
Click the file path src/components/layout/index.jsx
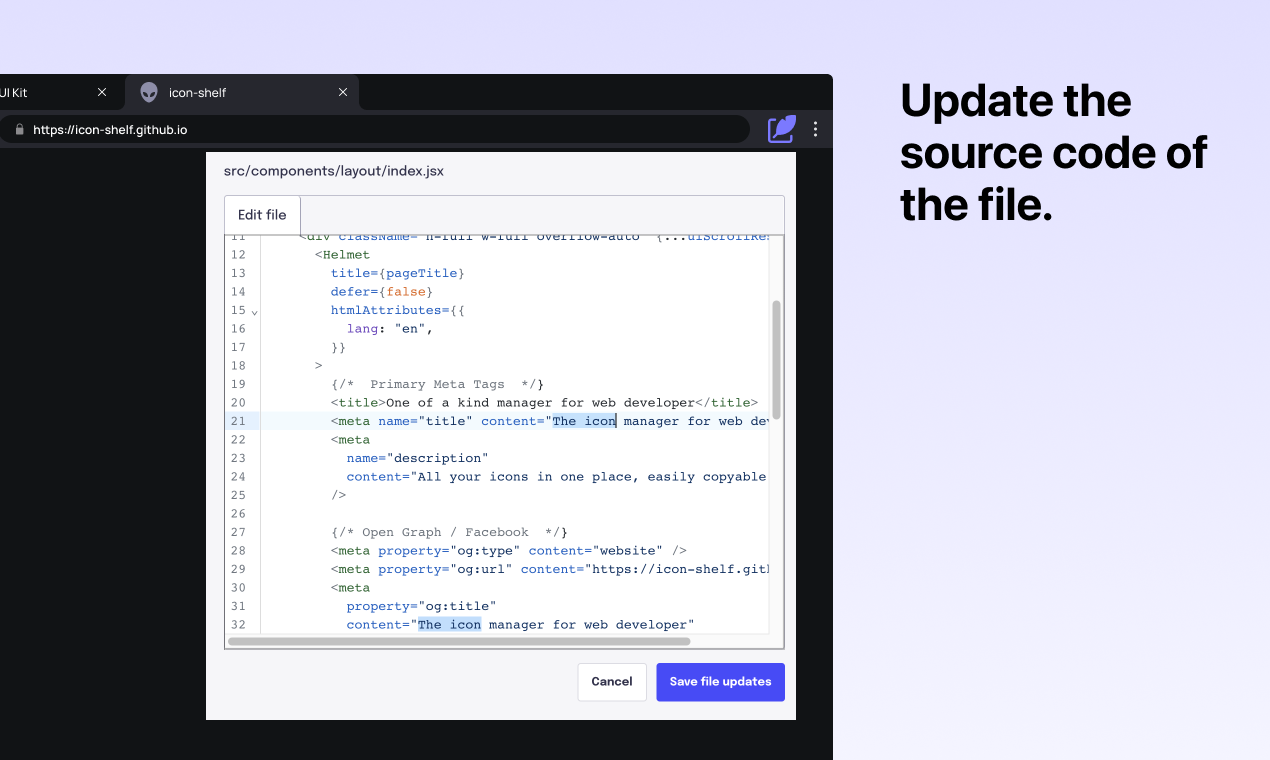coord(334,171)
